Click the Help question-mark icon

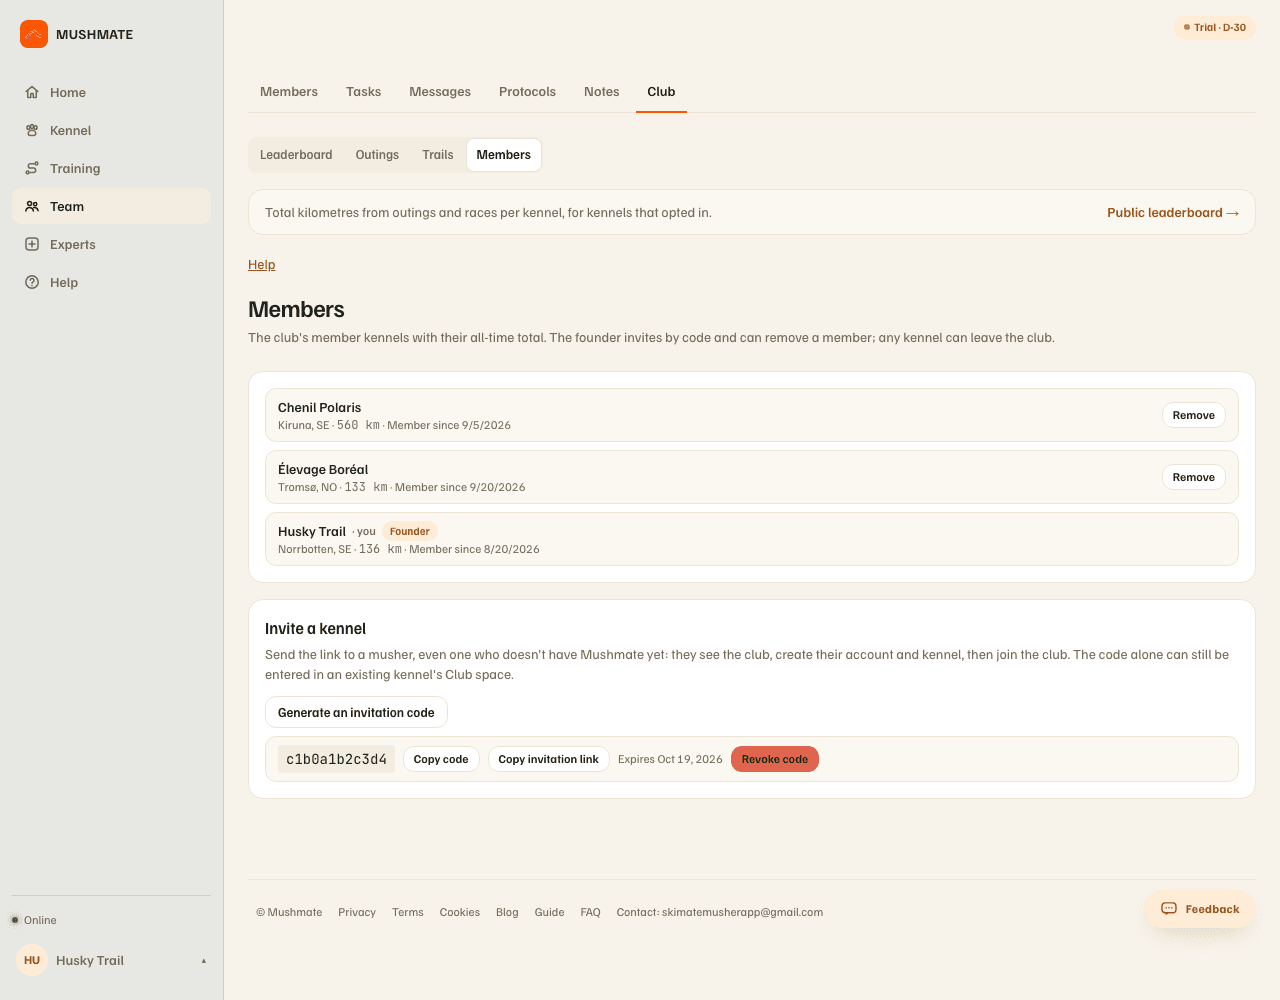click(x=32, y=282)
